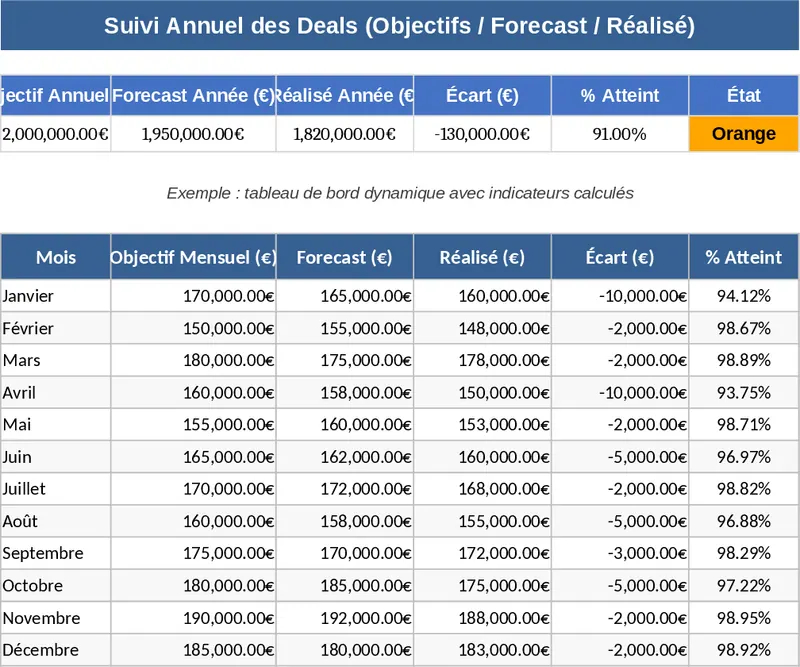Select the Avril 93.75% attained cell

[x=743, y=393]
